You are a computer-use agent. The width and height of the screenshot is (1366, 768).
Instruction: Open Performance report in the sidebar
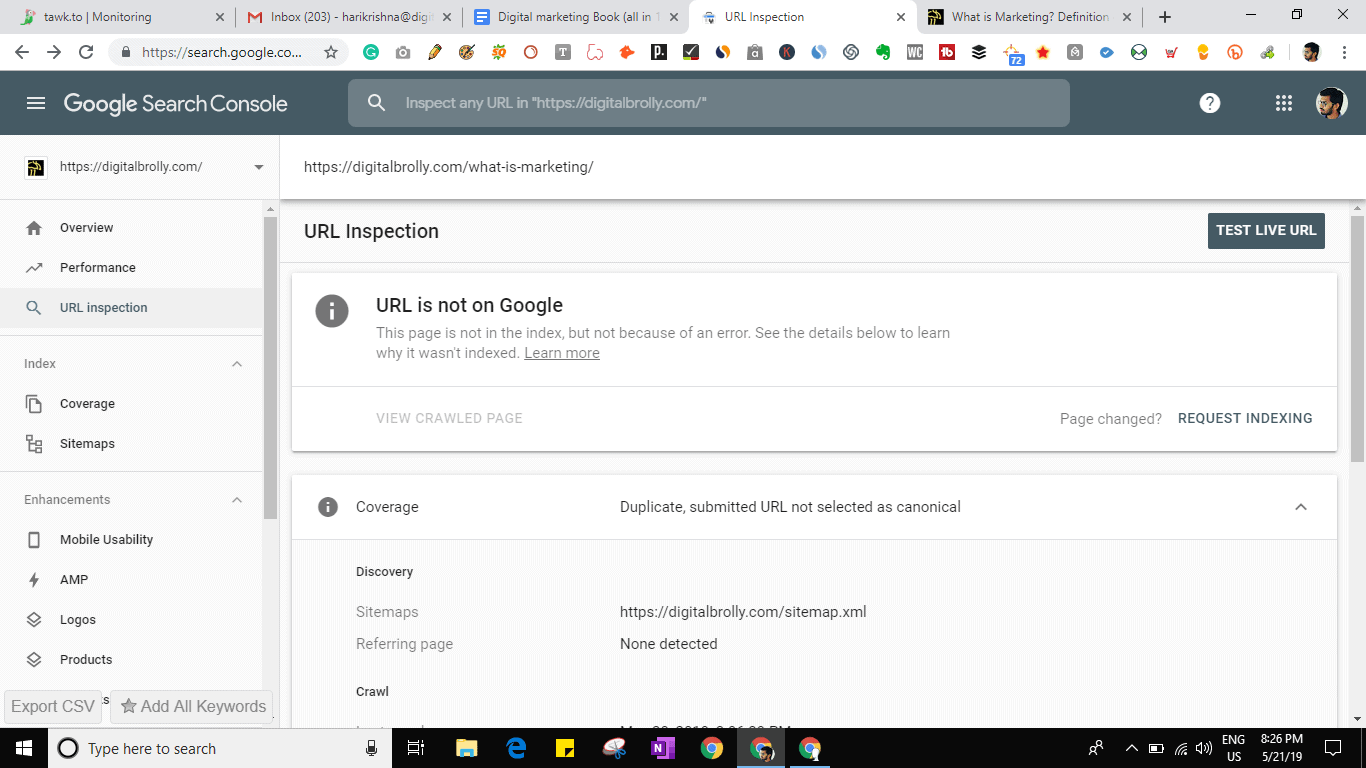[131, 268]
